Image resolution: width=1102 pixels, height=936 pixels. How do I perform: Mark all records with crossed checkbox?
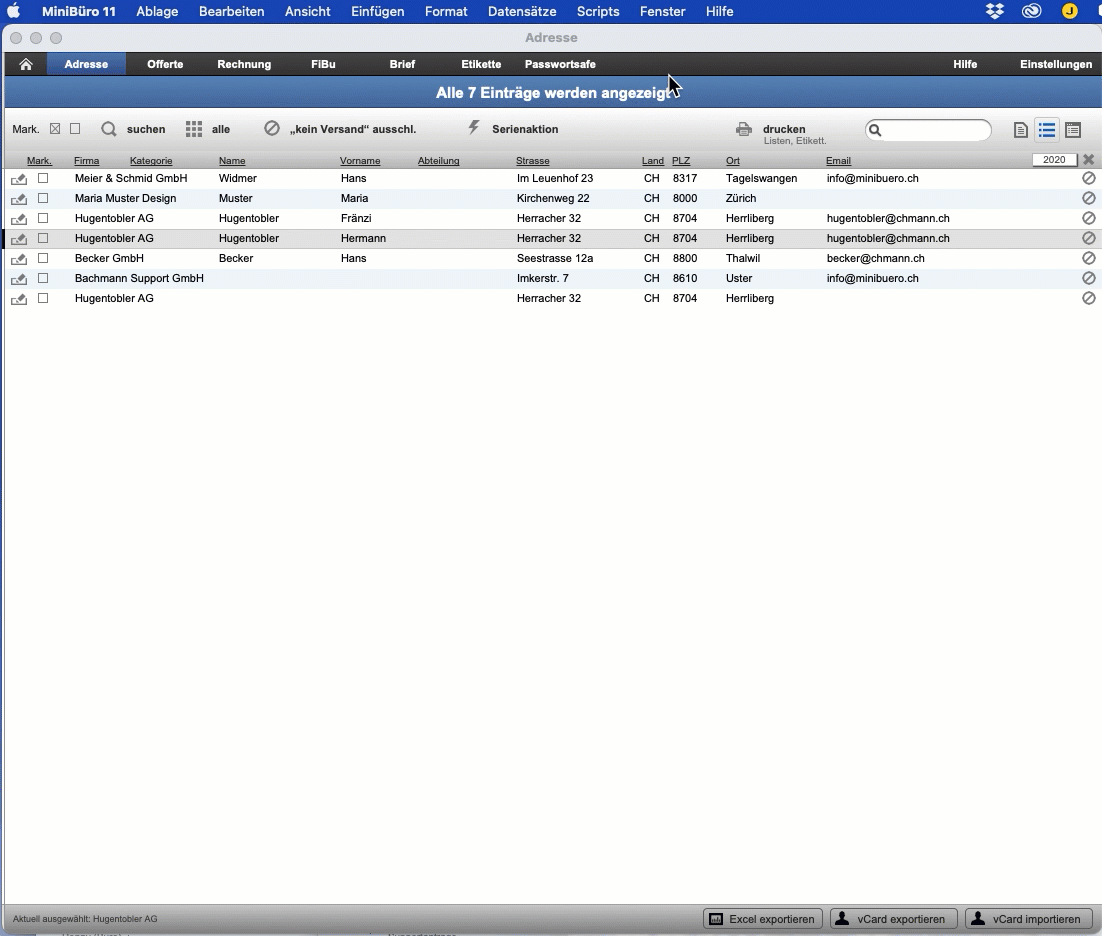coord(55,129)
